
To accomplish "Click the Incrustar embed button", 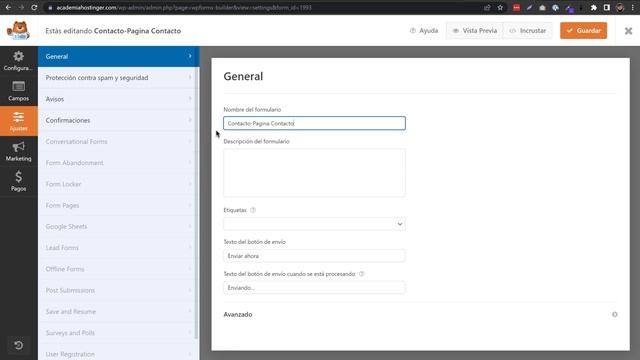I will tap(528, 31).
